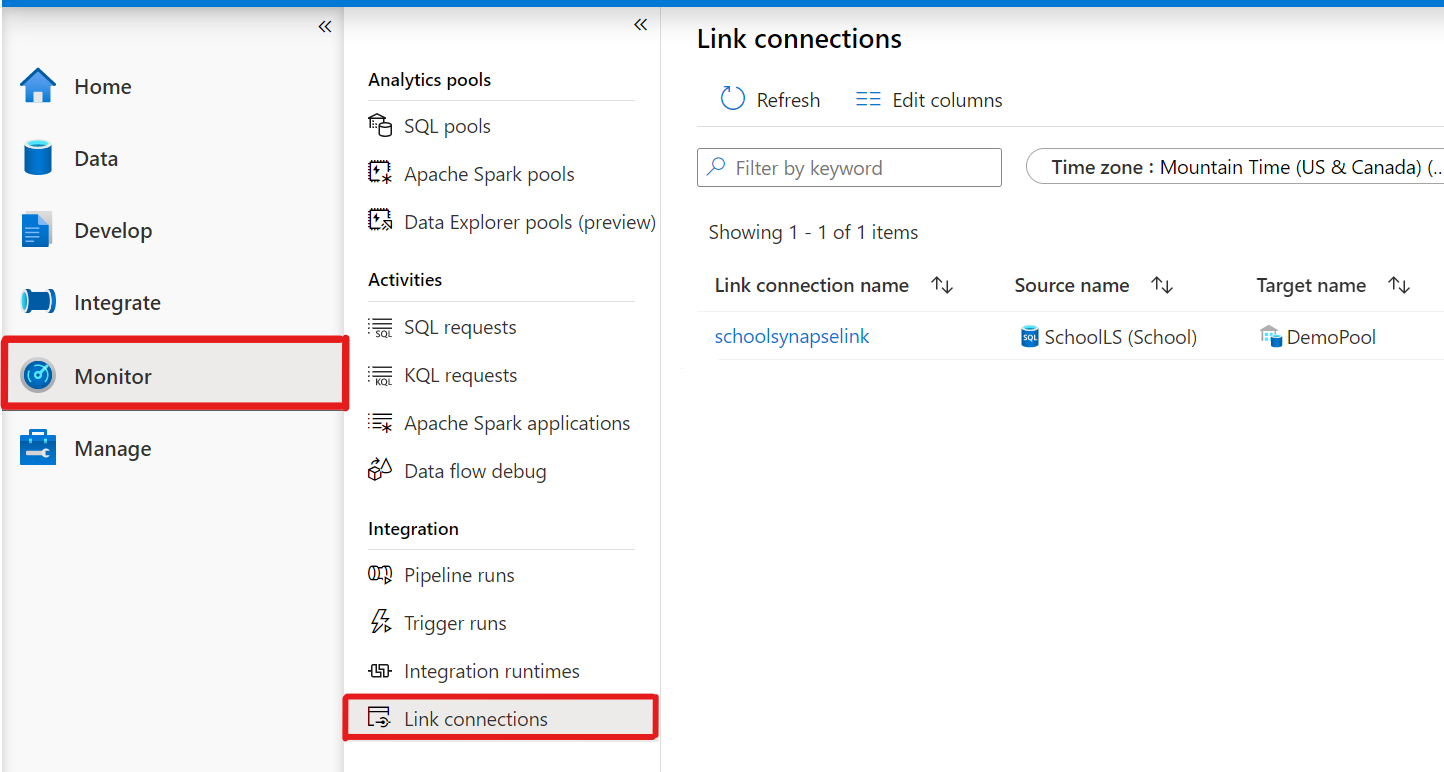Screen dimensions: 1444x772
Task: Click the Develop document icon
Action: click(36, 230)
